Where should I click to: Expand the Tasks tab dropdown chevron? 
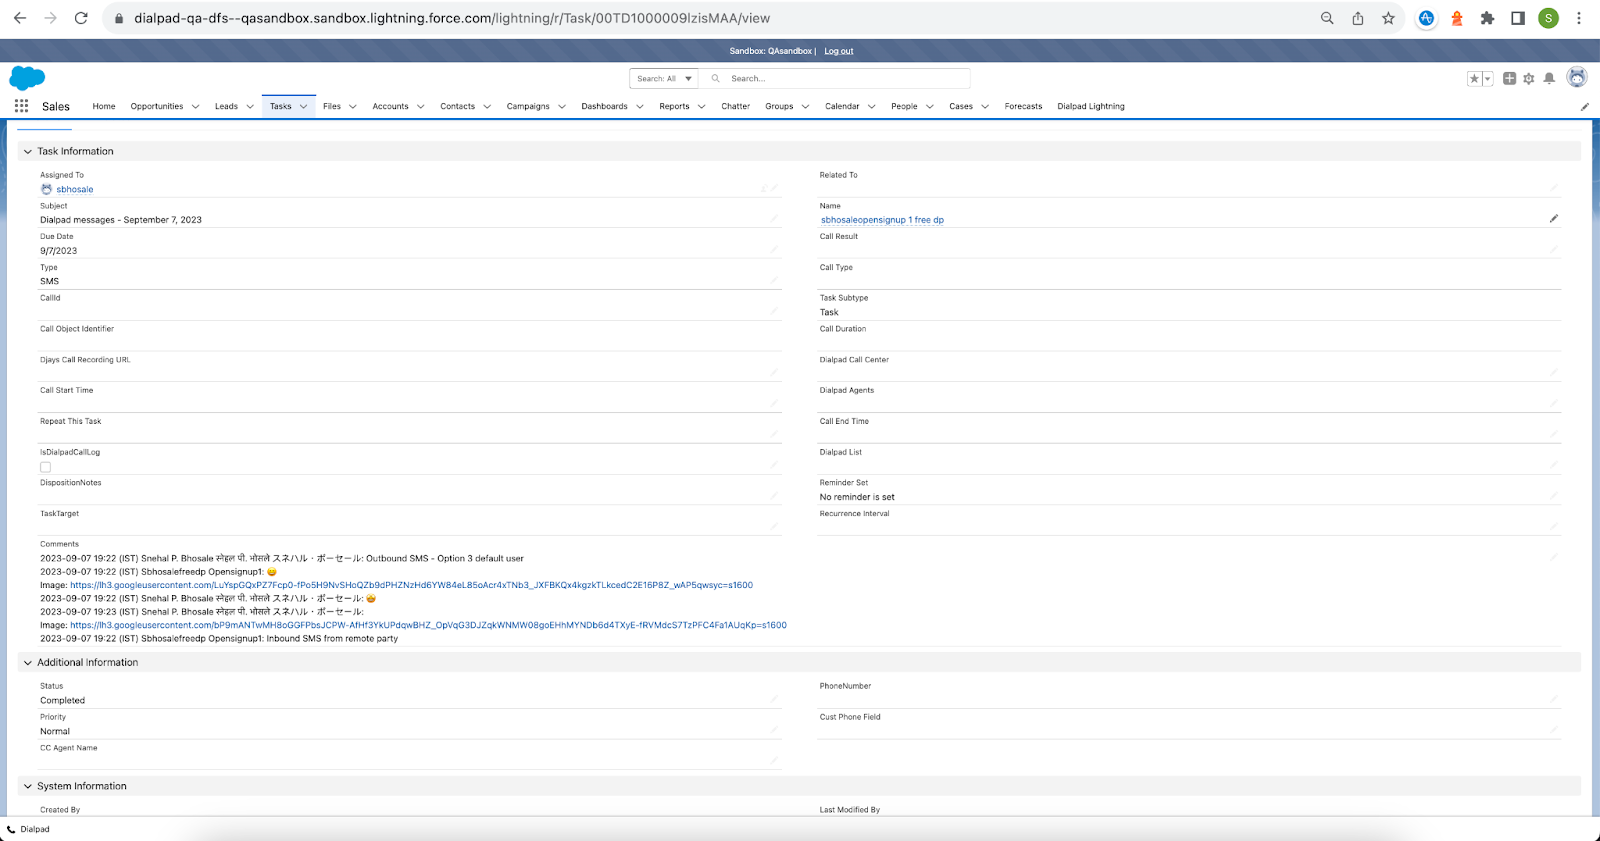point(304,107)
